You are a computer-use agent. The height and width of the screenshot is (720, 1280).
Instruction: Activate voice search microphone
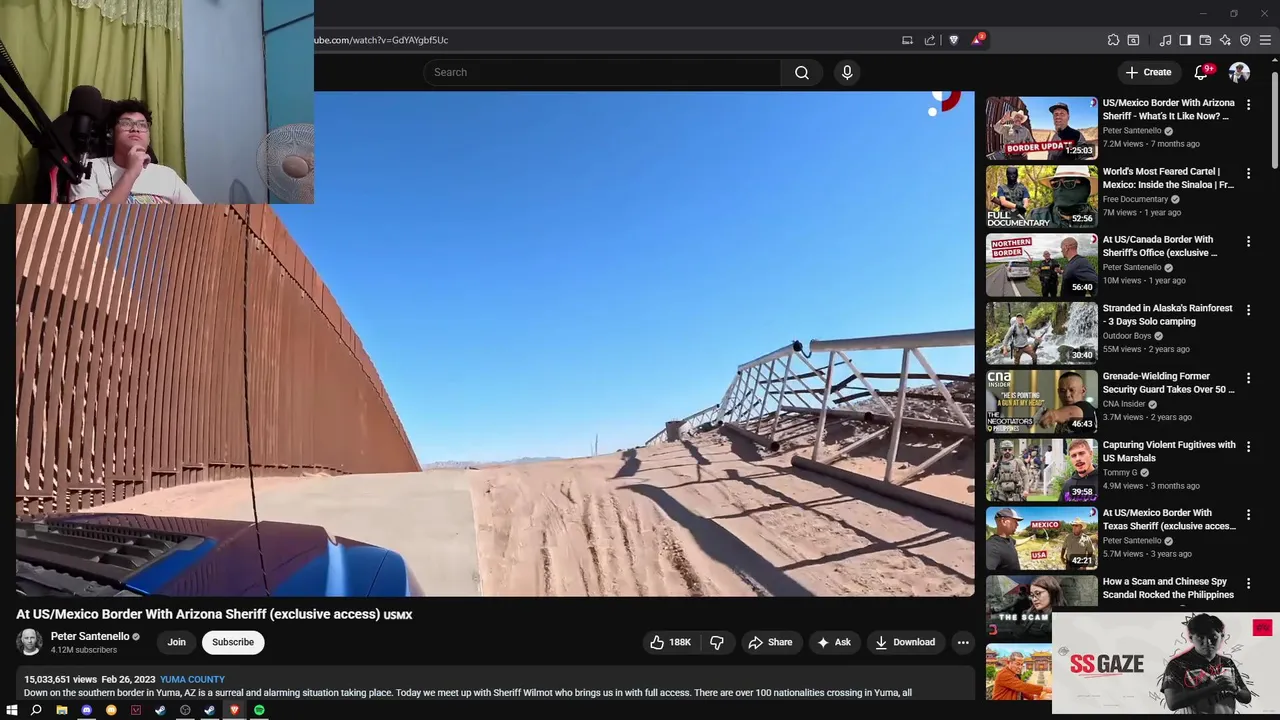847,72
